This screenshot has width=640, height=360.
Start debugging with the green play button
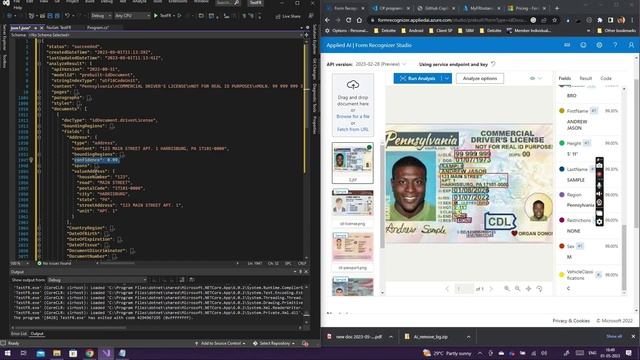156,16
